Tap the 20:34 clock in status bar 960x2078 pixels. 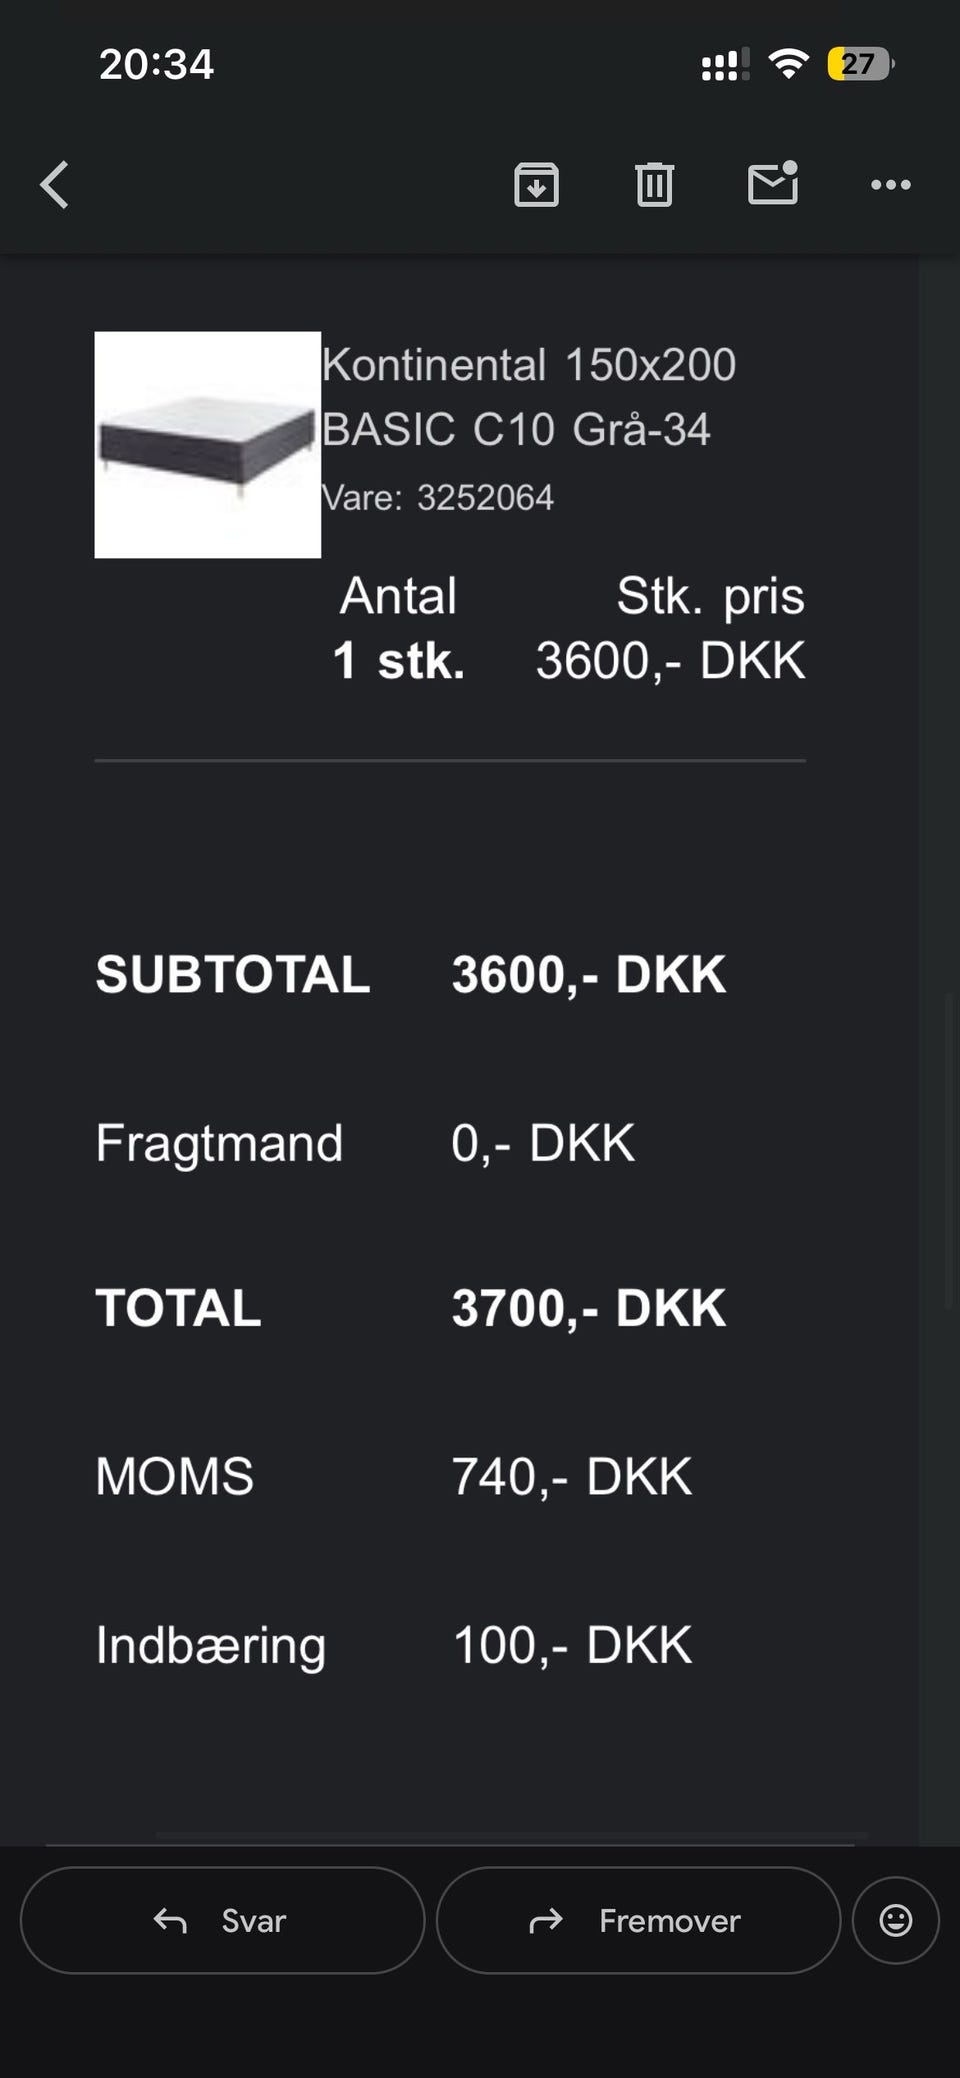tap(156, 65)
